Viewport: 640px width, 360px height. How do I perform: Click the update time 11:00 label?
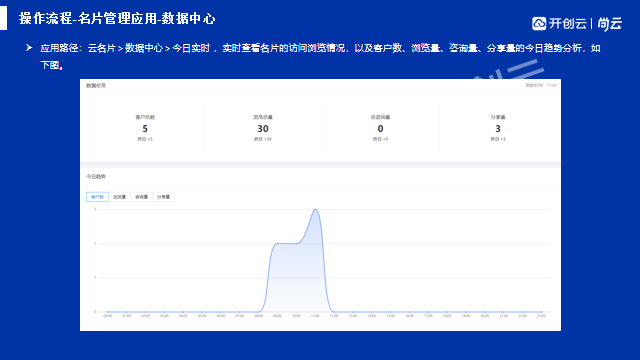541,85
